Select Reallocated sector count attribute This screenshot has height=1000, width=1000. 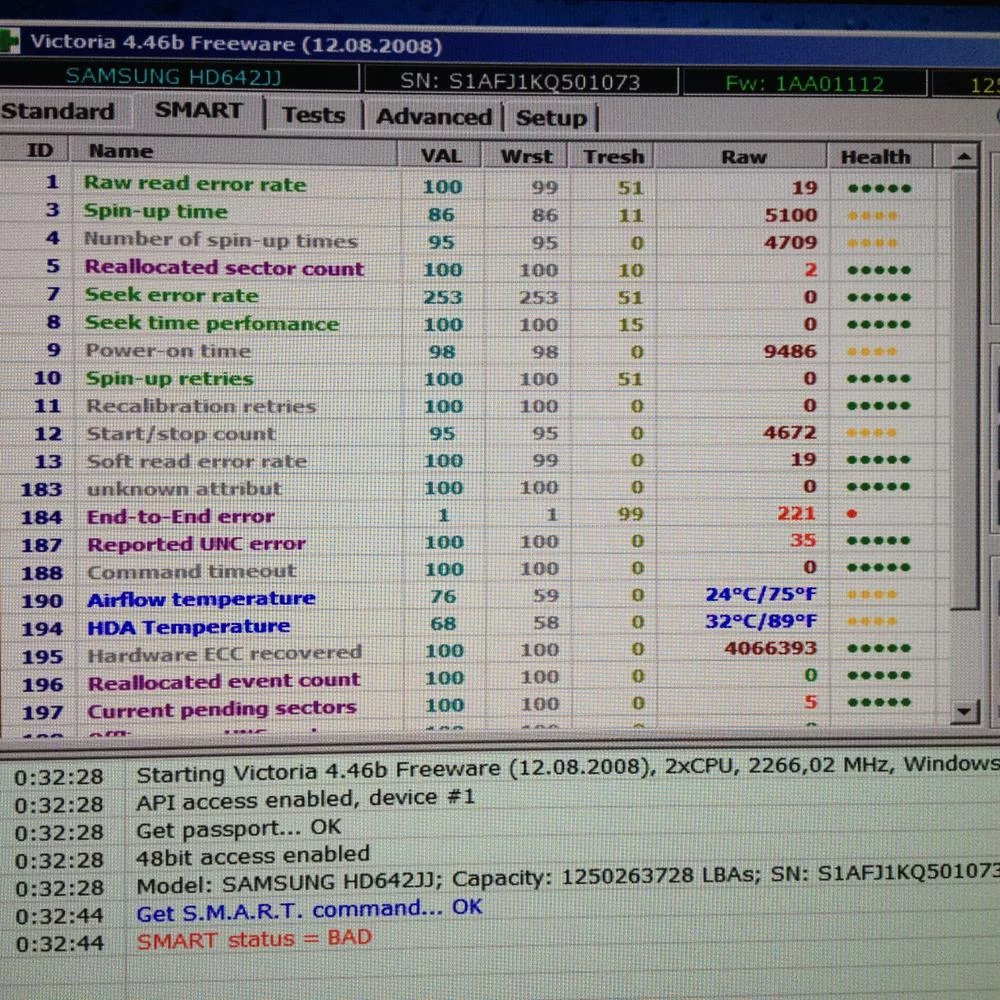(x=475, y=268)
